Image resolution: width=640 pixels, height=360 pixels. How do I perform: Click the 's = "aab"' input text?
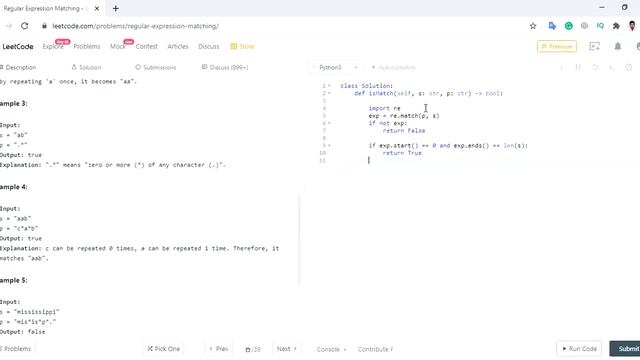[x=16, y=219]
